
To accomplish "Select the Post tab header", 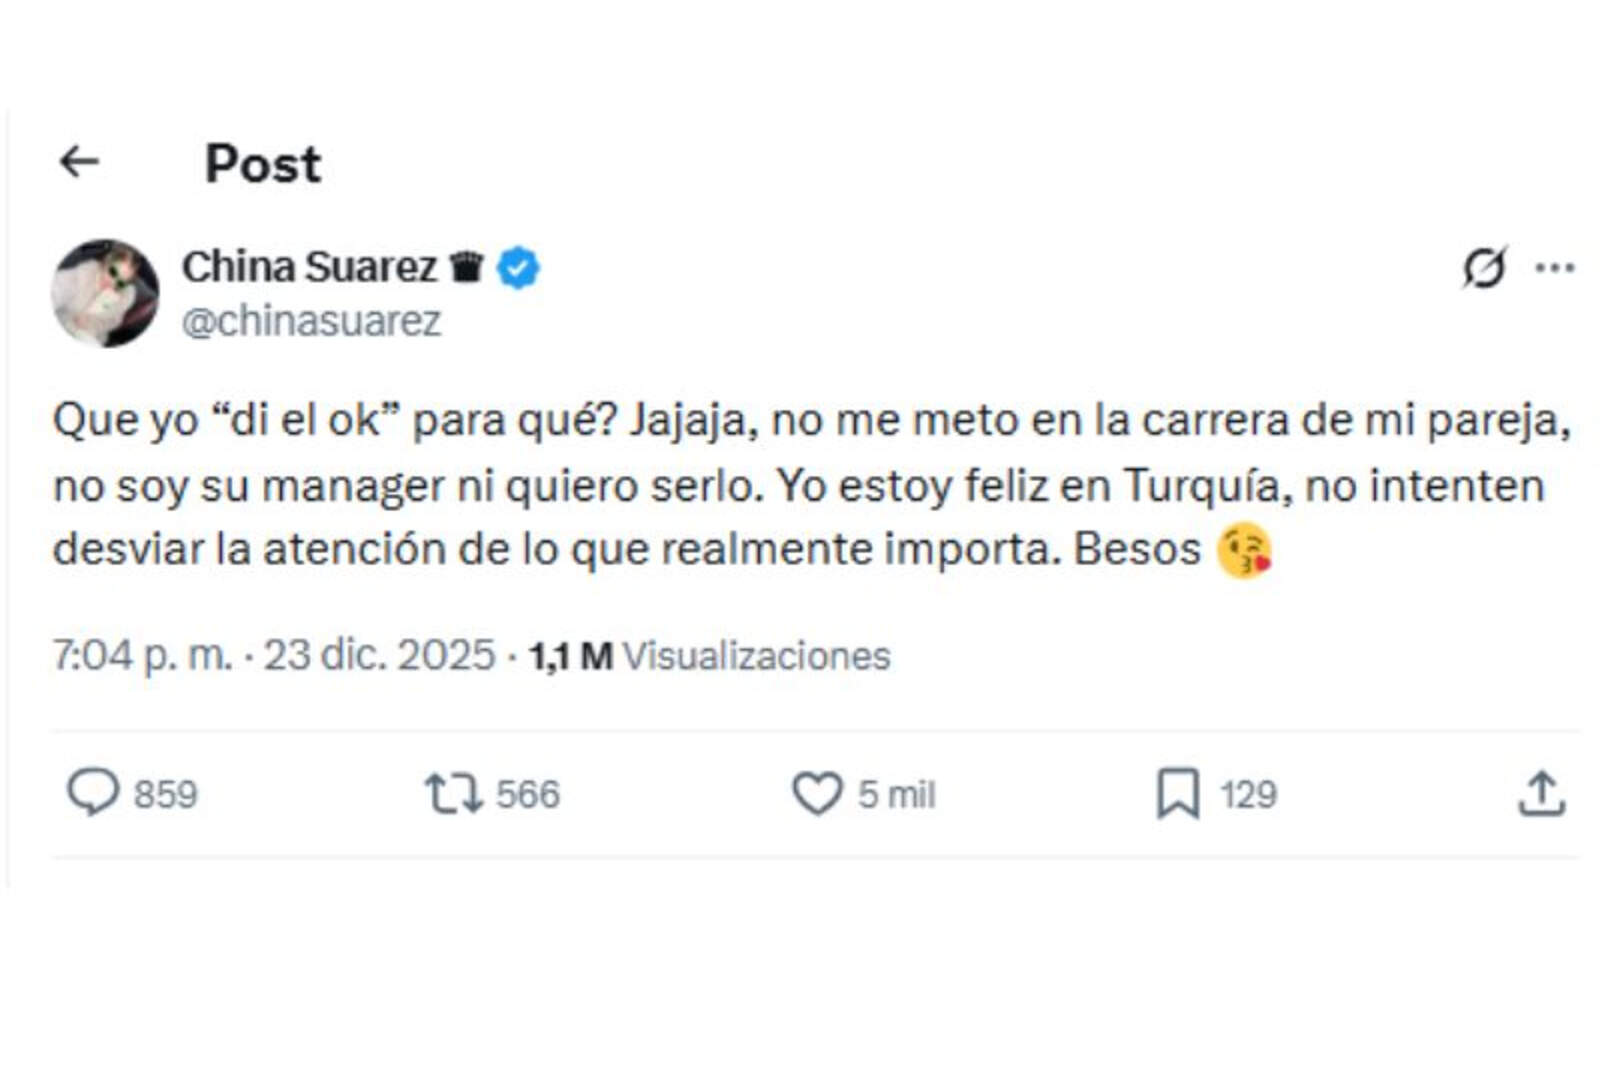I will [261, 163].
